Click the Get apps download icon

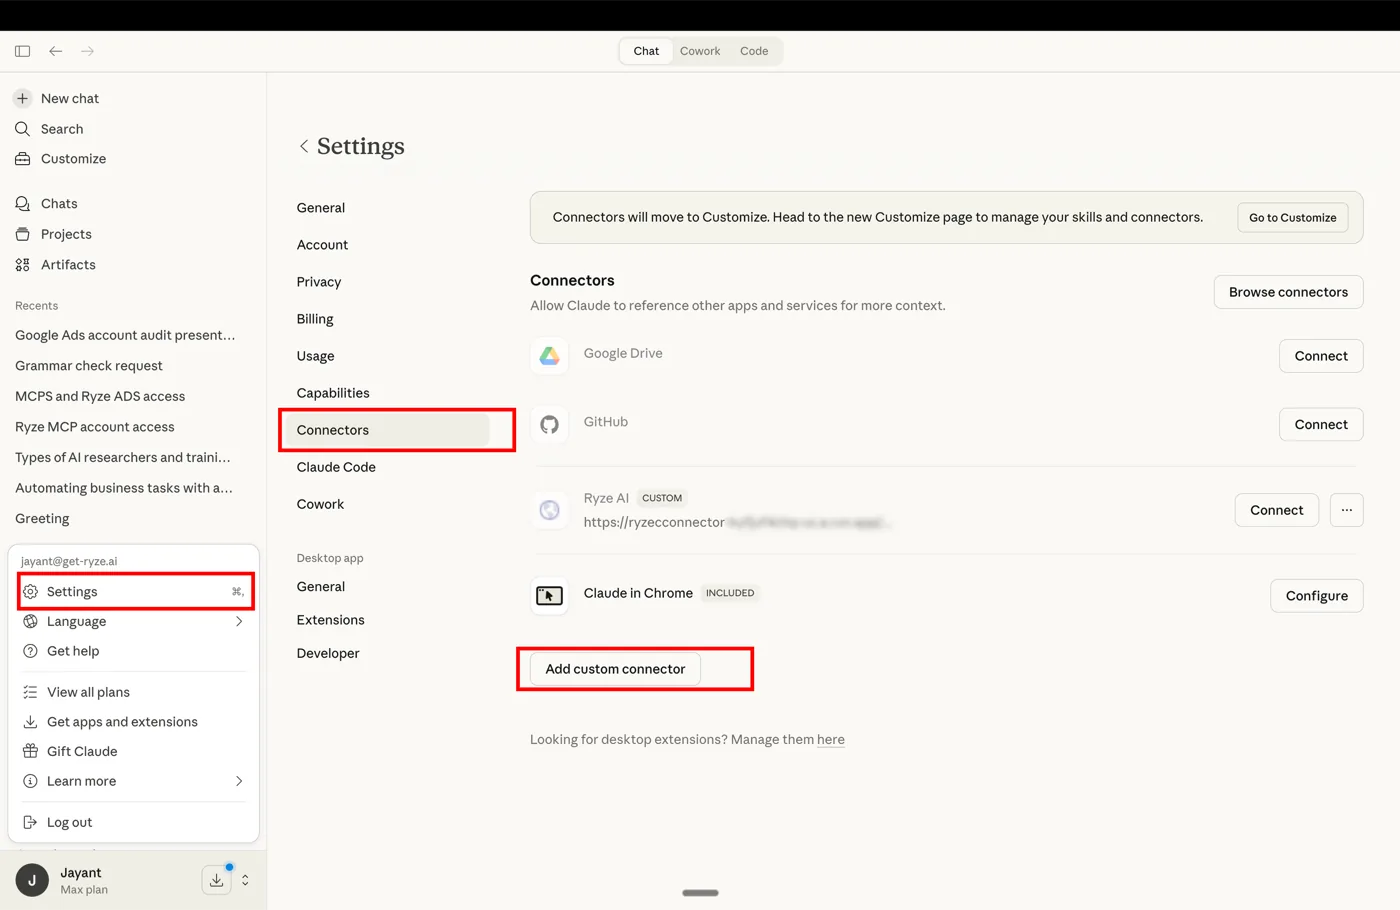[x=30, y=722]
